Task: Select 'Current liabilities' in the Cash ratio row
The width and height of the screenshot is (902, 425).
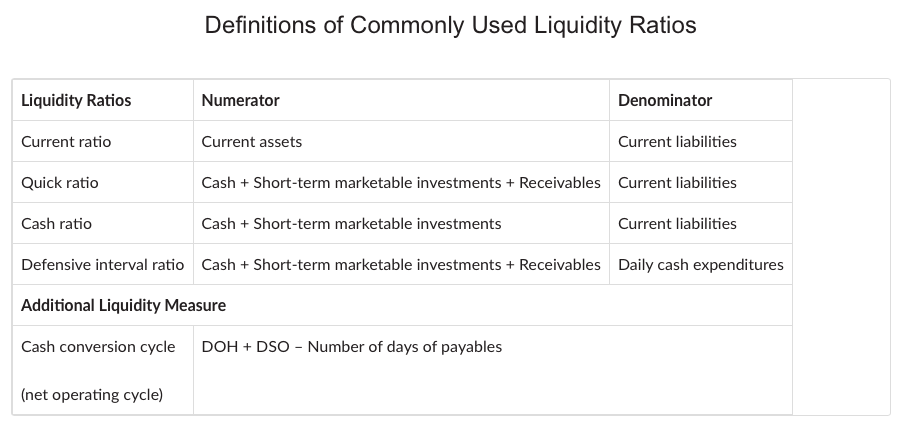Action: (677, 224)
